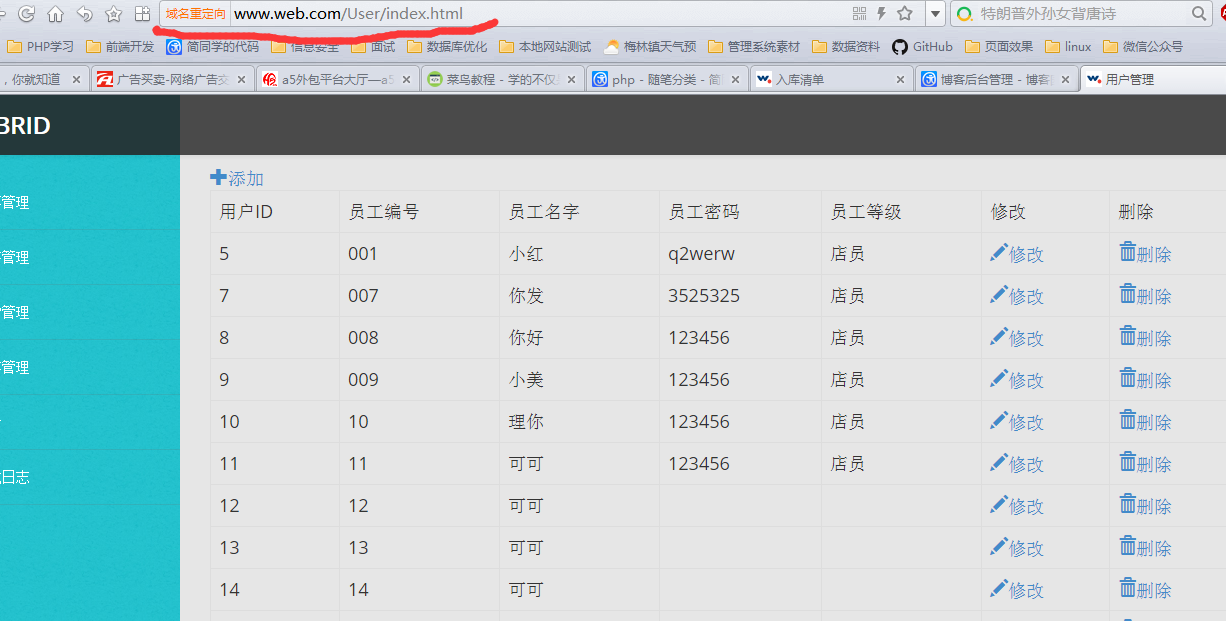Click 修改 in row ID 13
1226x621 pixels.
pos(1017,548)
